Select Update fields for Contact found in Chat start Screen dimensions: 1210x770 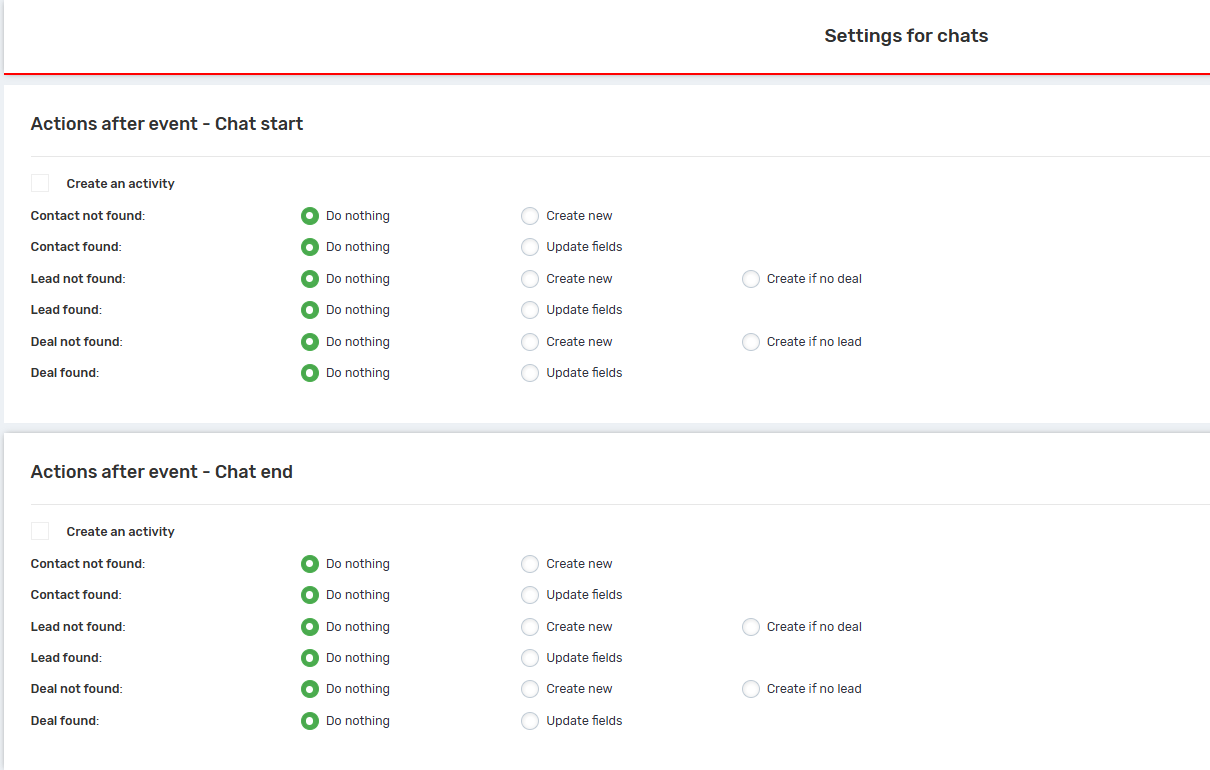pos(530,247)
